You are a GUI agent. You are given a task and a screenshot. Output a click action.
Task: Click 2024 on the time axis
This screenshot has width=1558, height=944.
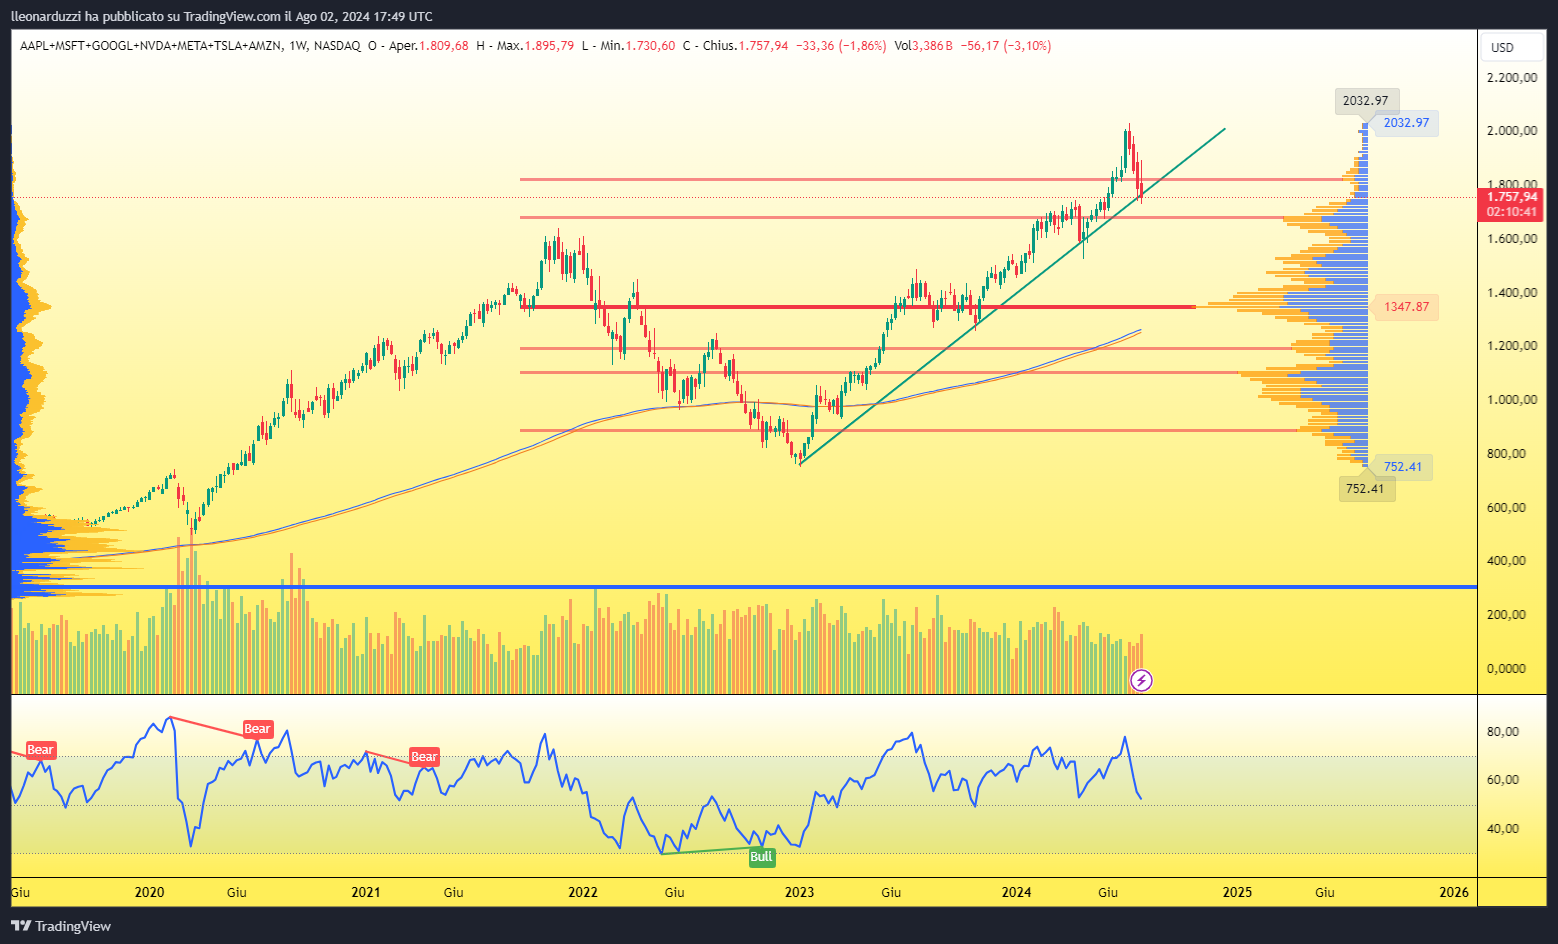click(1017, 892)
